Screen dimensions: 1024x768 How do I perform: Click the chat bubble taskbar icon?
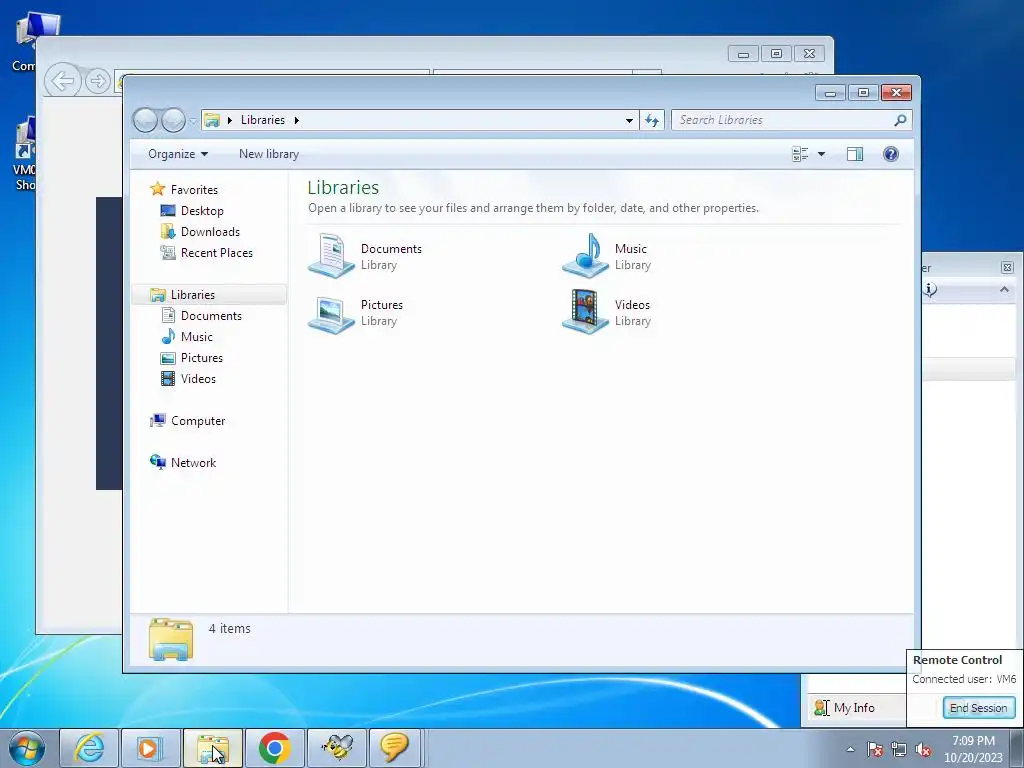(x=394, y=748)
